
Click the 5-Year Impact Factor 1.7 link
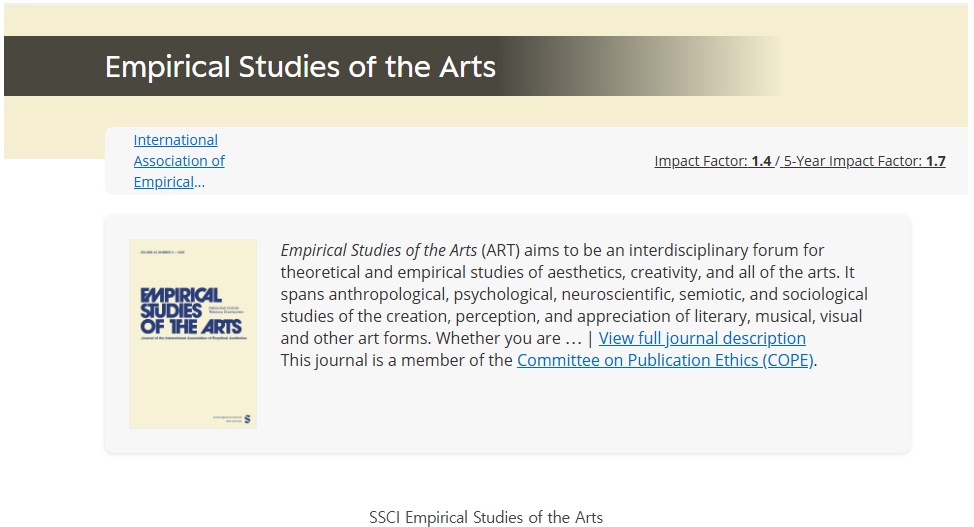click(x=864, y=161)
